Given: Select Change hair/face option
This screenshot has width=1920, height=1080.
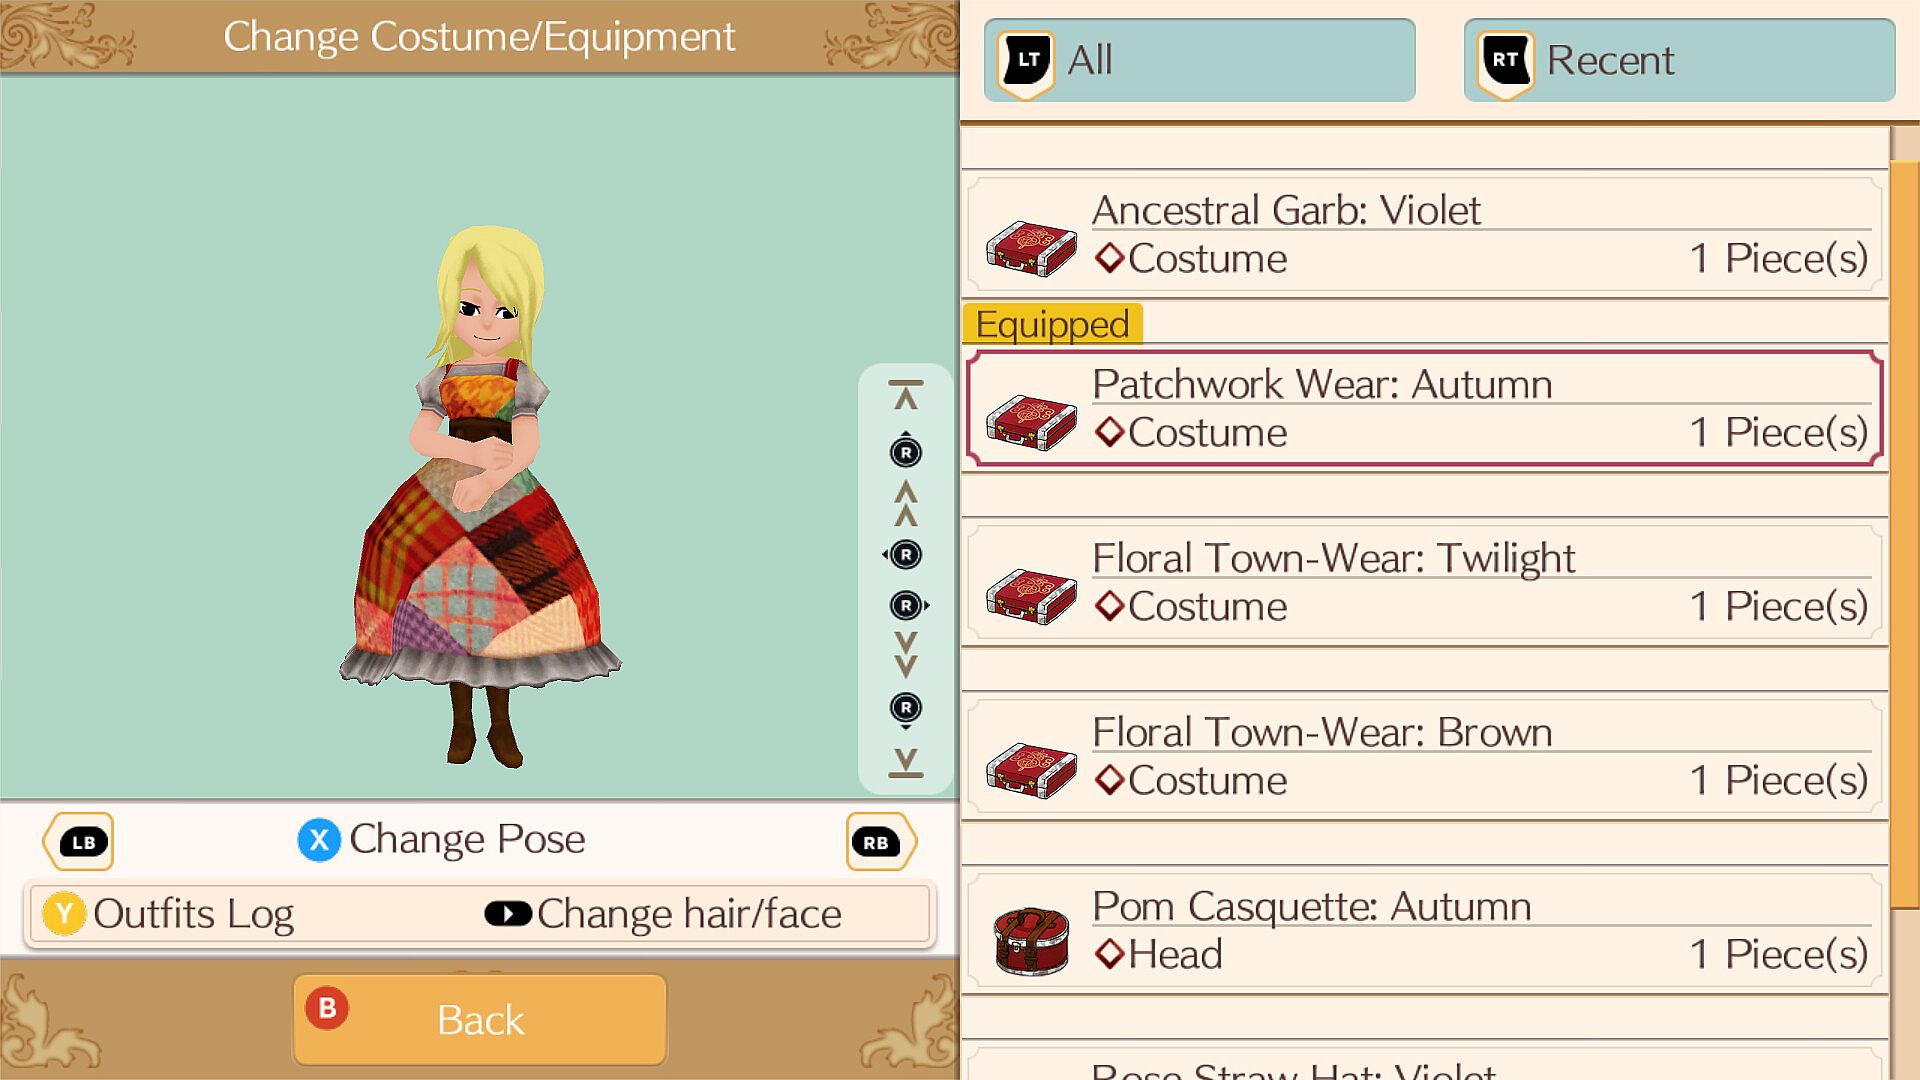Looking at the screenshot, I should (663, 914).
